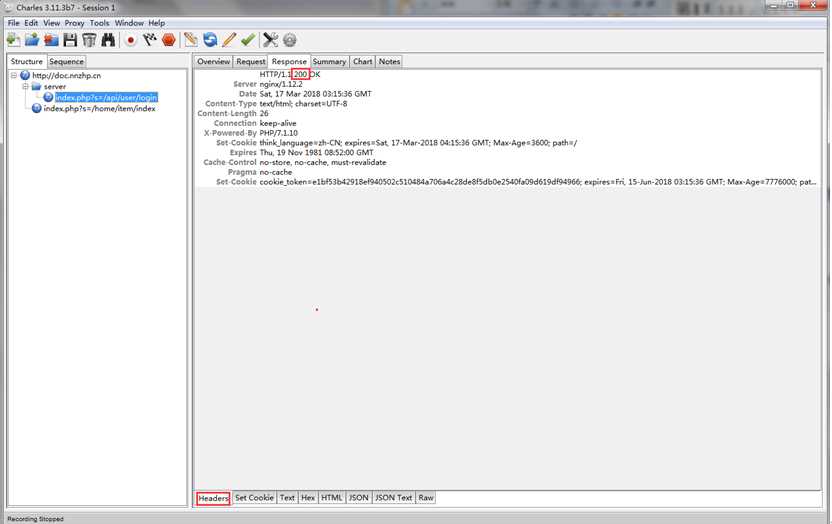Open the Help menu
Image resolution: width=832 pixels, height=524 pixels.
pyautogui.click(x=157, y=23)
